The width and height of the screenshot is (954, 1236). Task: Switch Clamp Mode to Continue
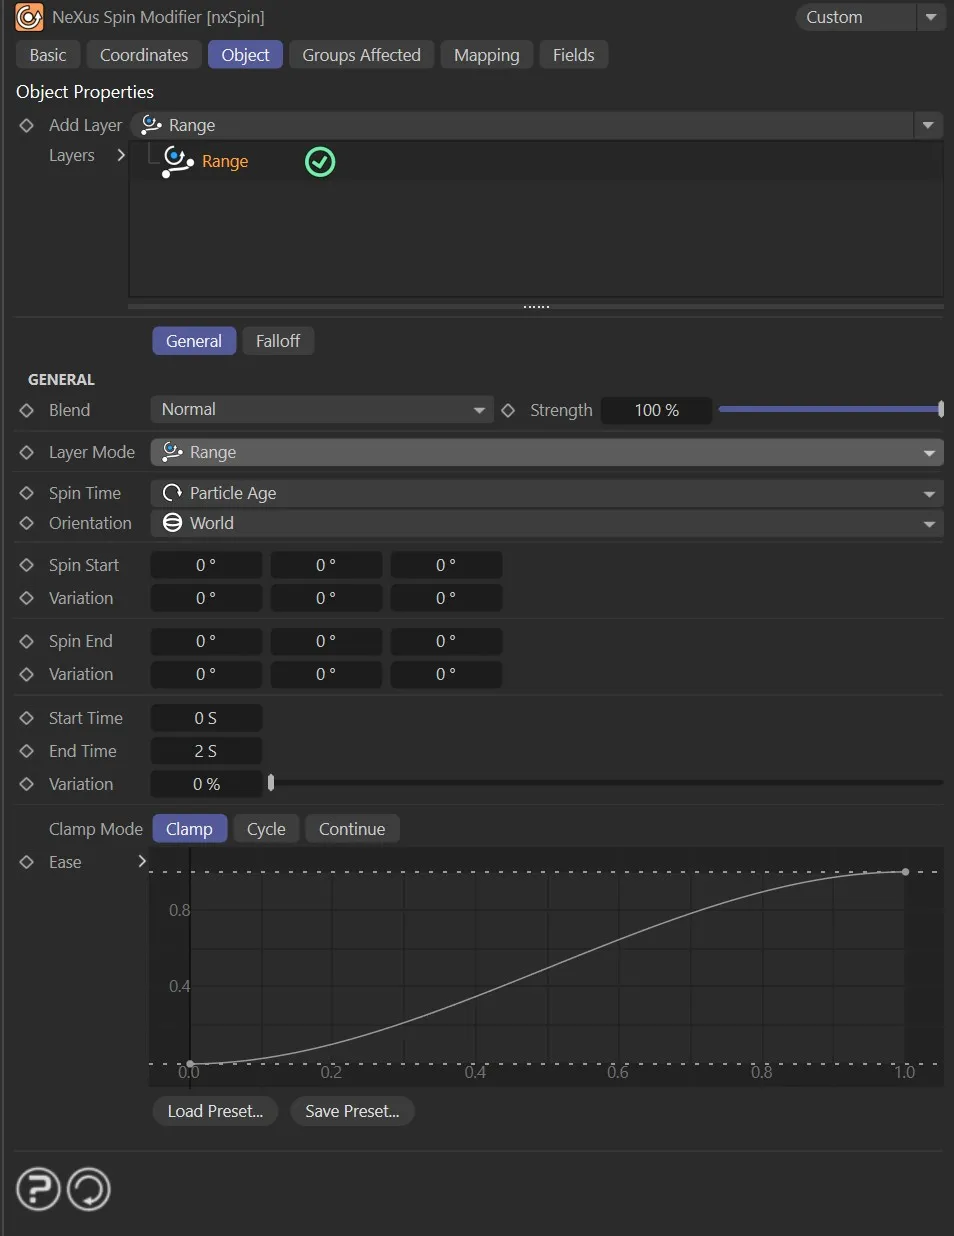pos(352,828)
